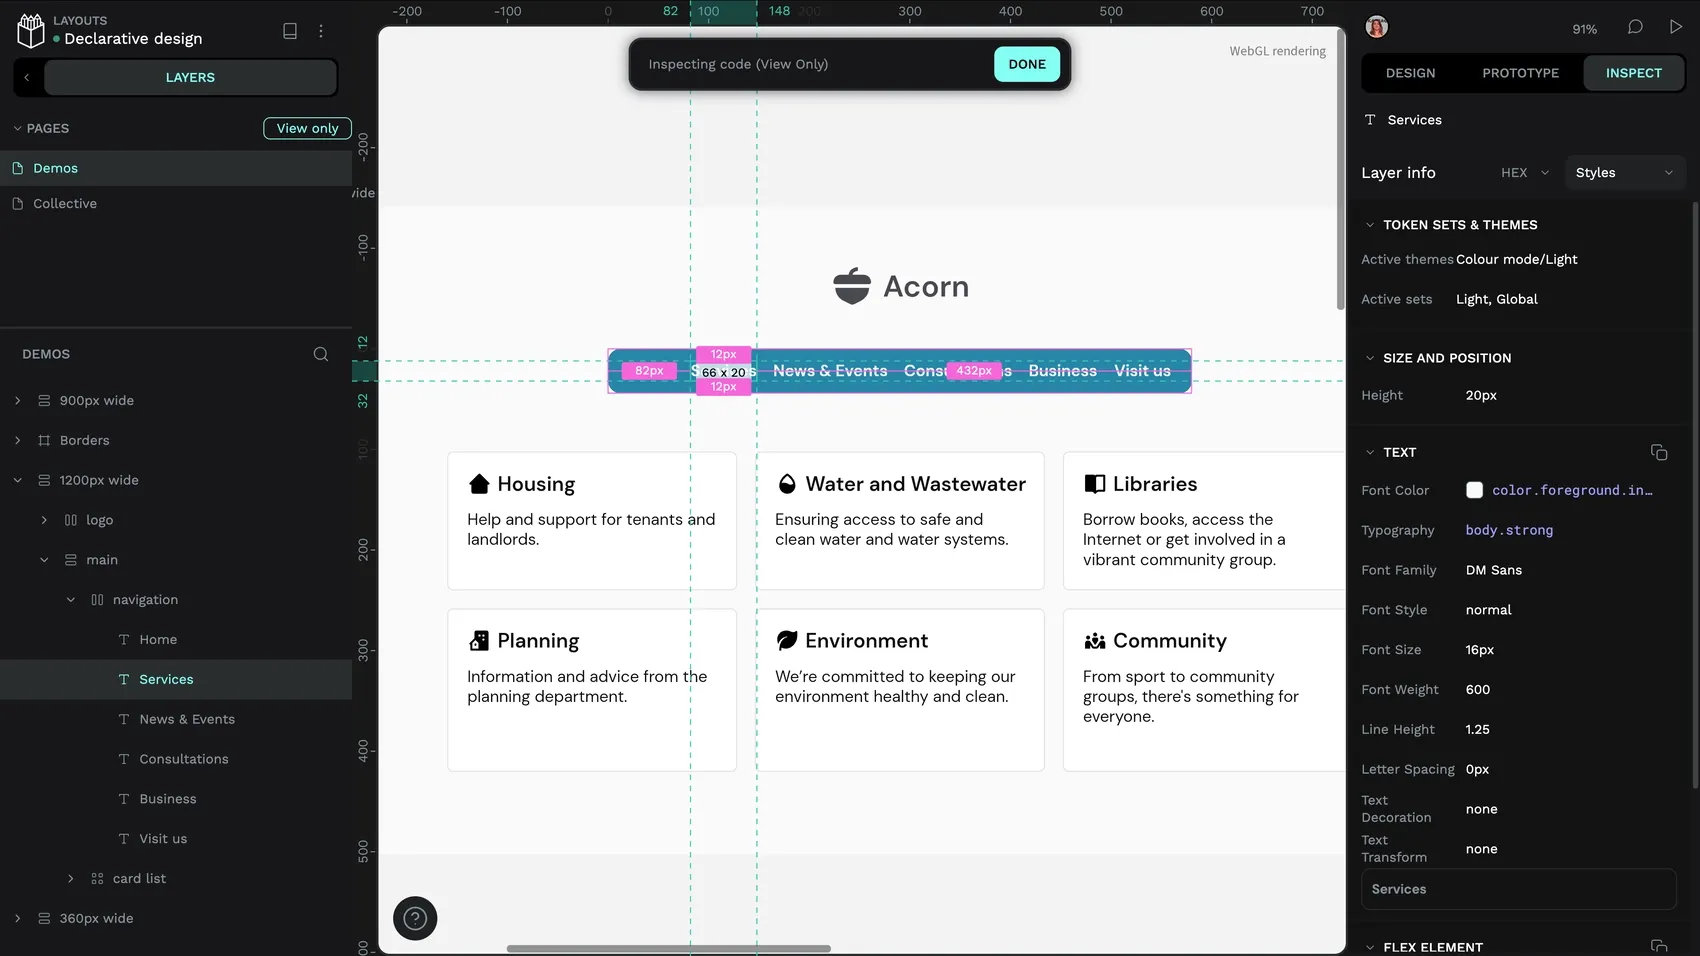Go back using the layers panel arrow

[27, 77]
